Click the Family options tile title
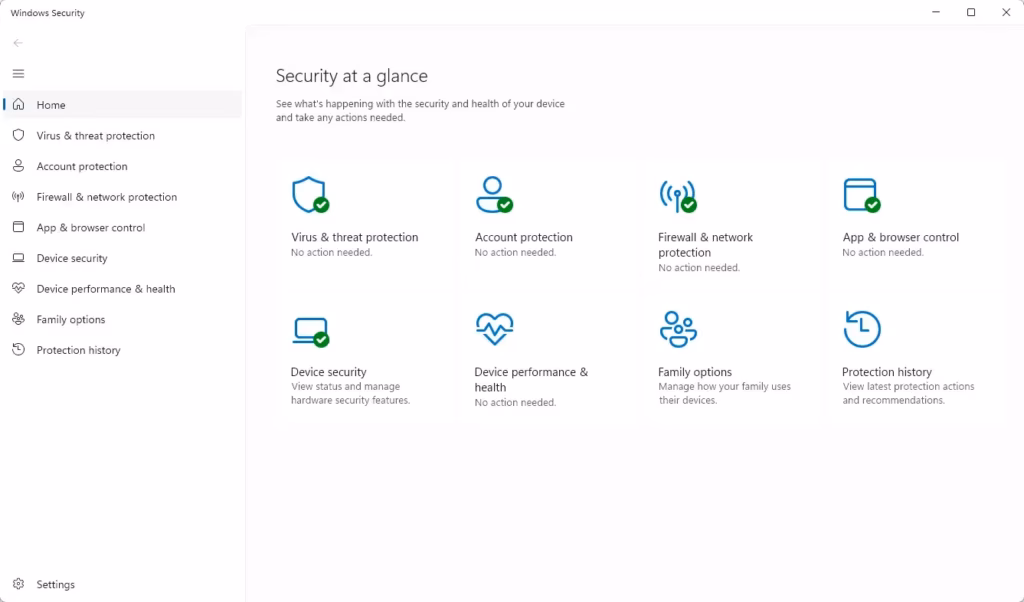 coord(695,372)
